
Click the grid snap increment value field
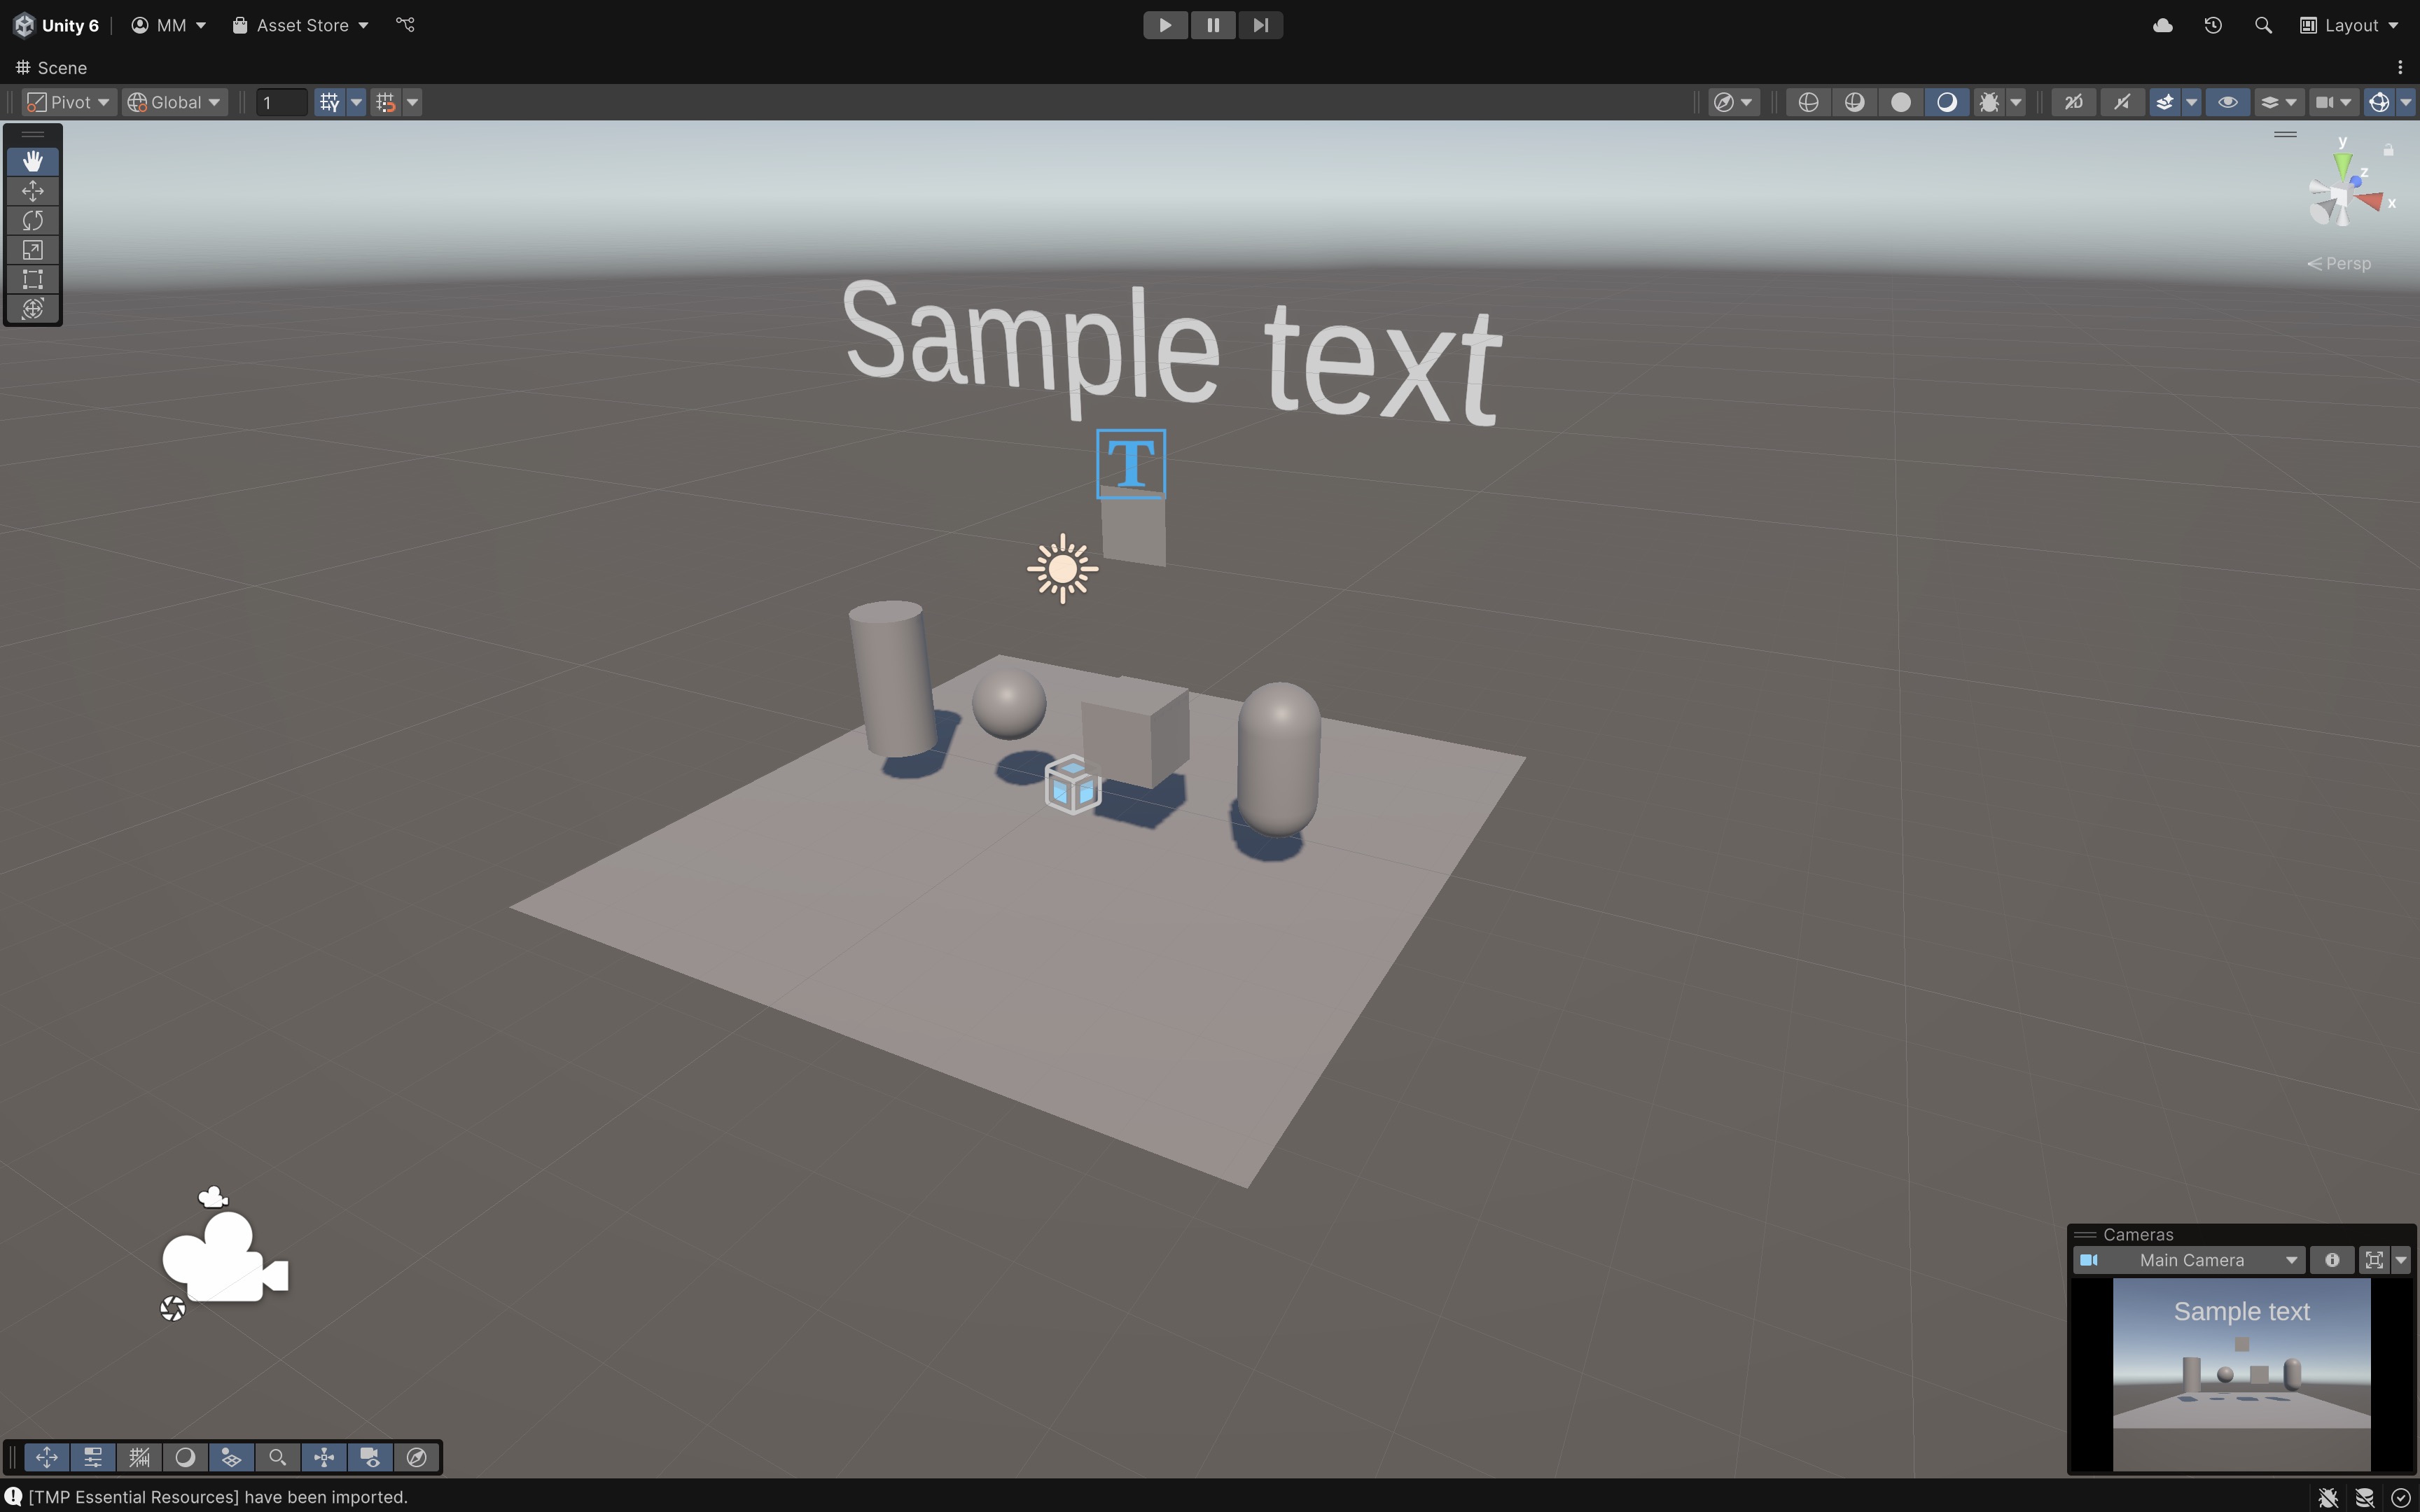280,102
